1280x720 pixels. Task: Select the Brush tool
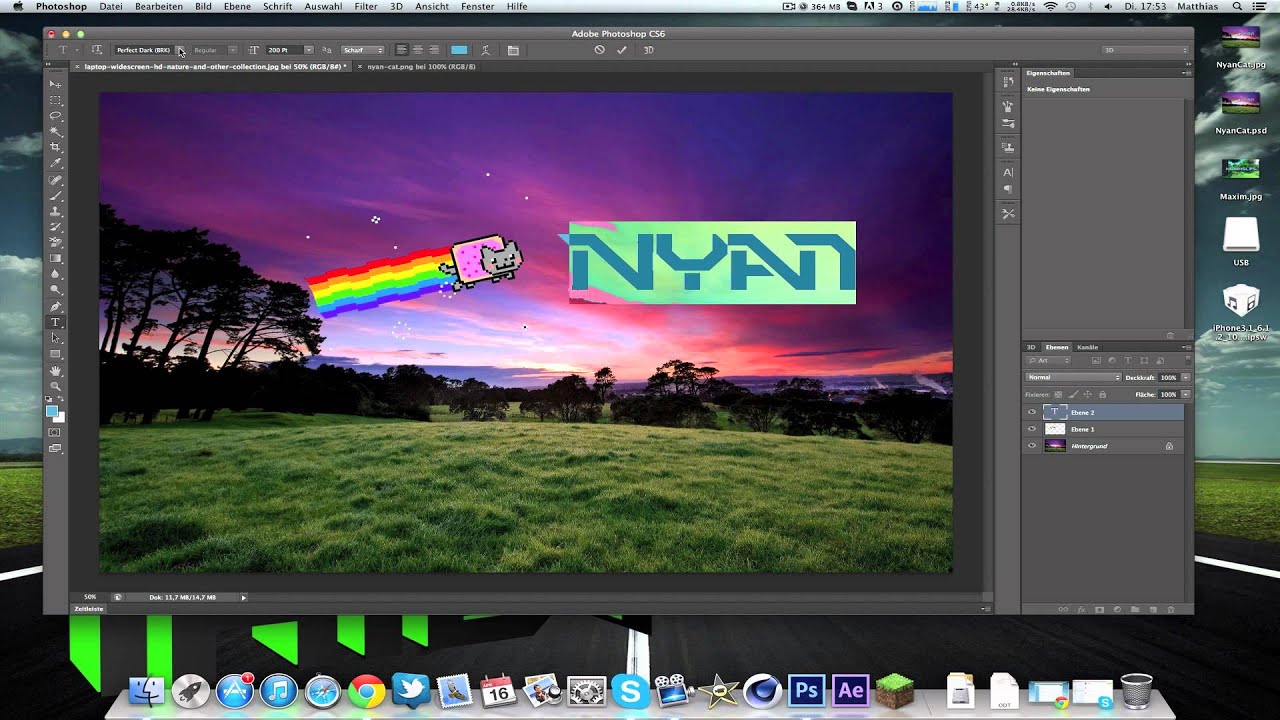[x=57, y=196]
